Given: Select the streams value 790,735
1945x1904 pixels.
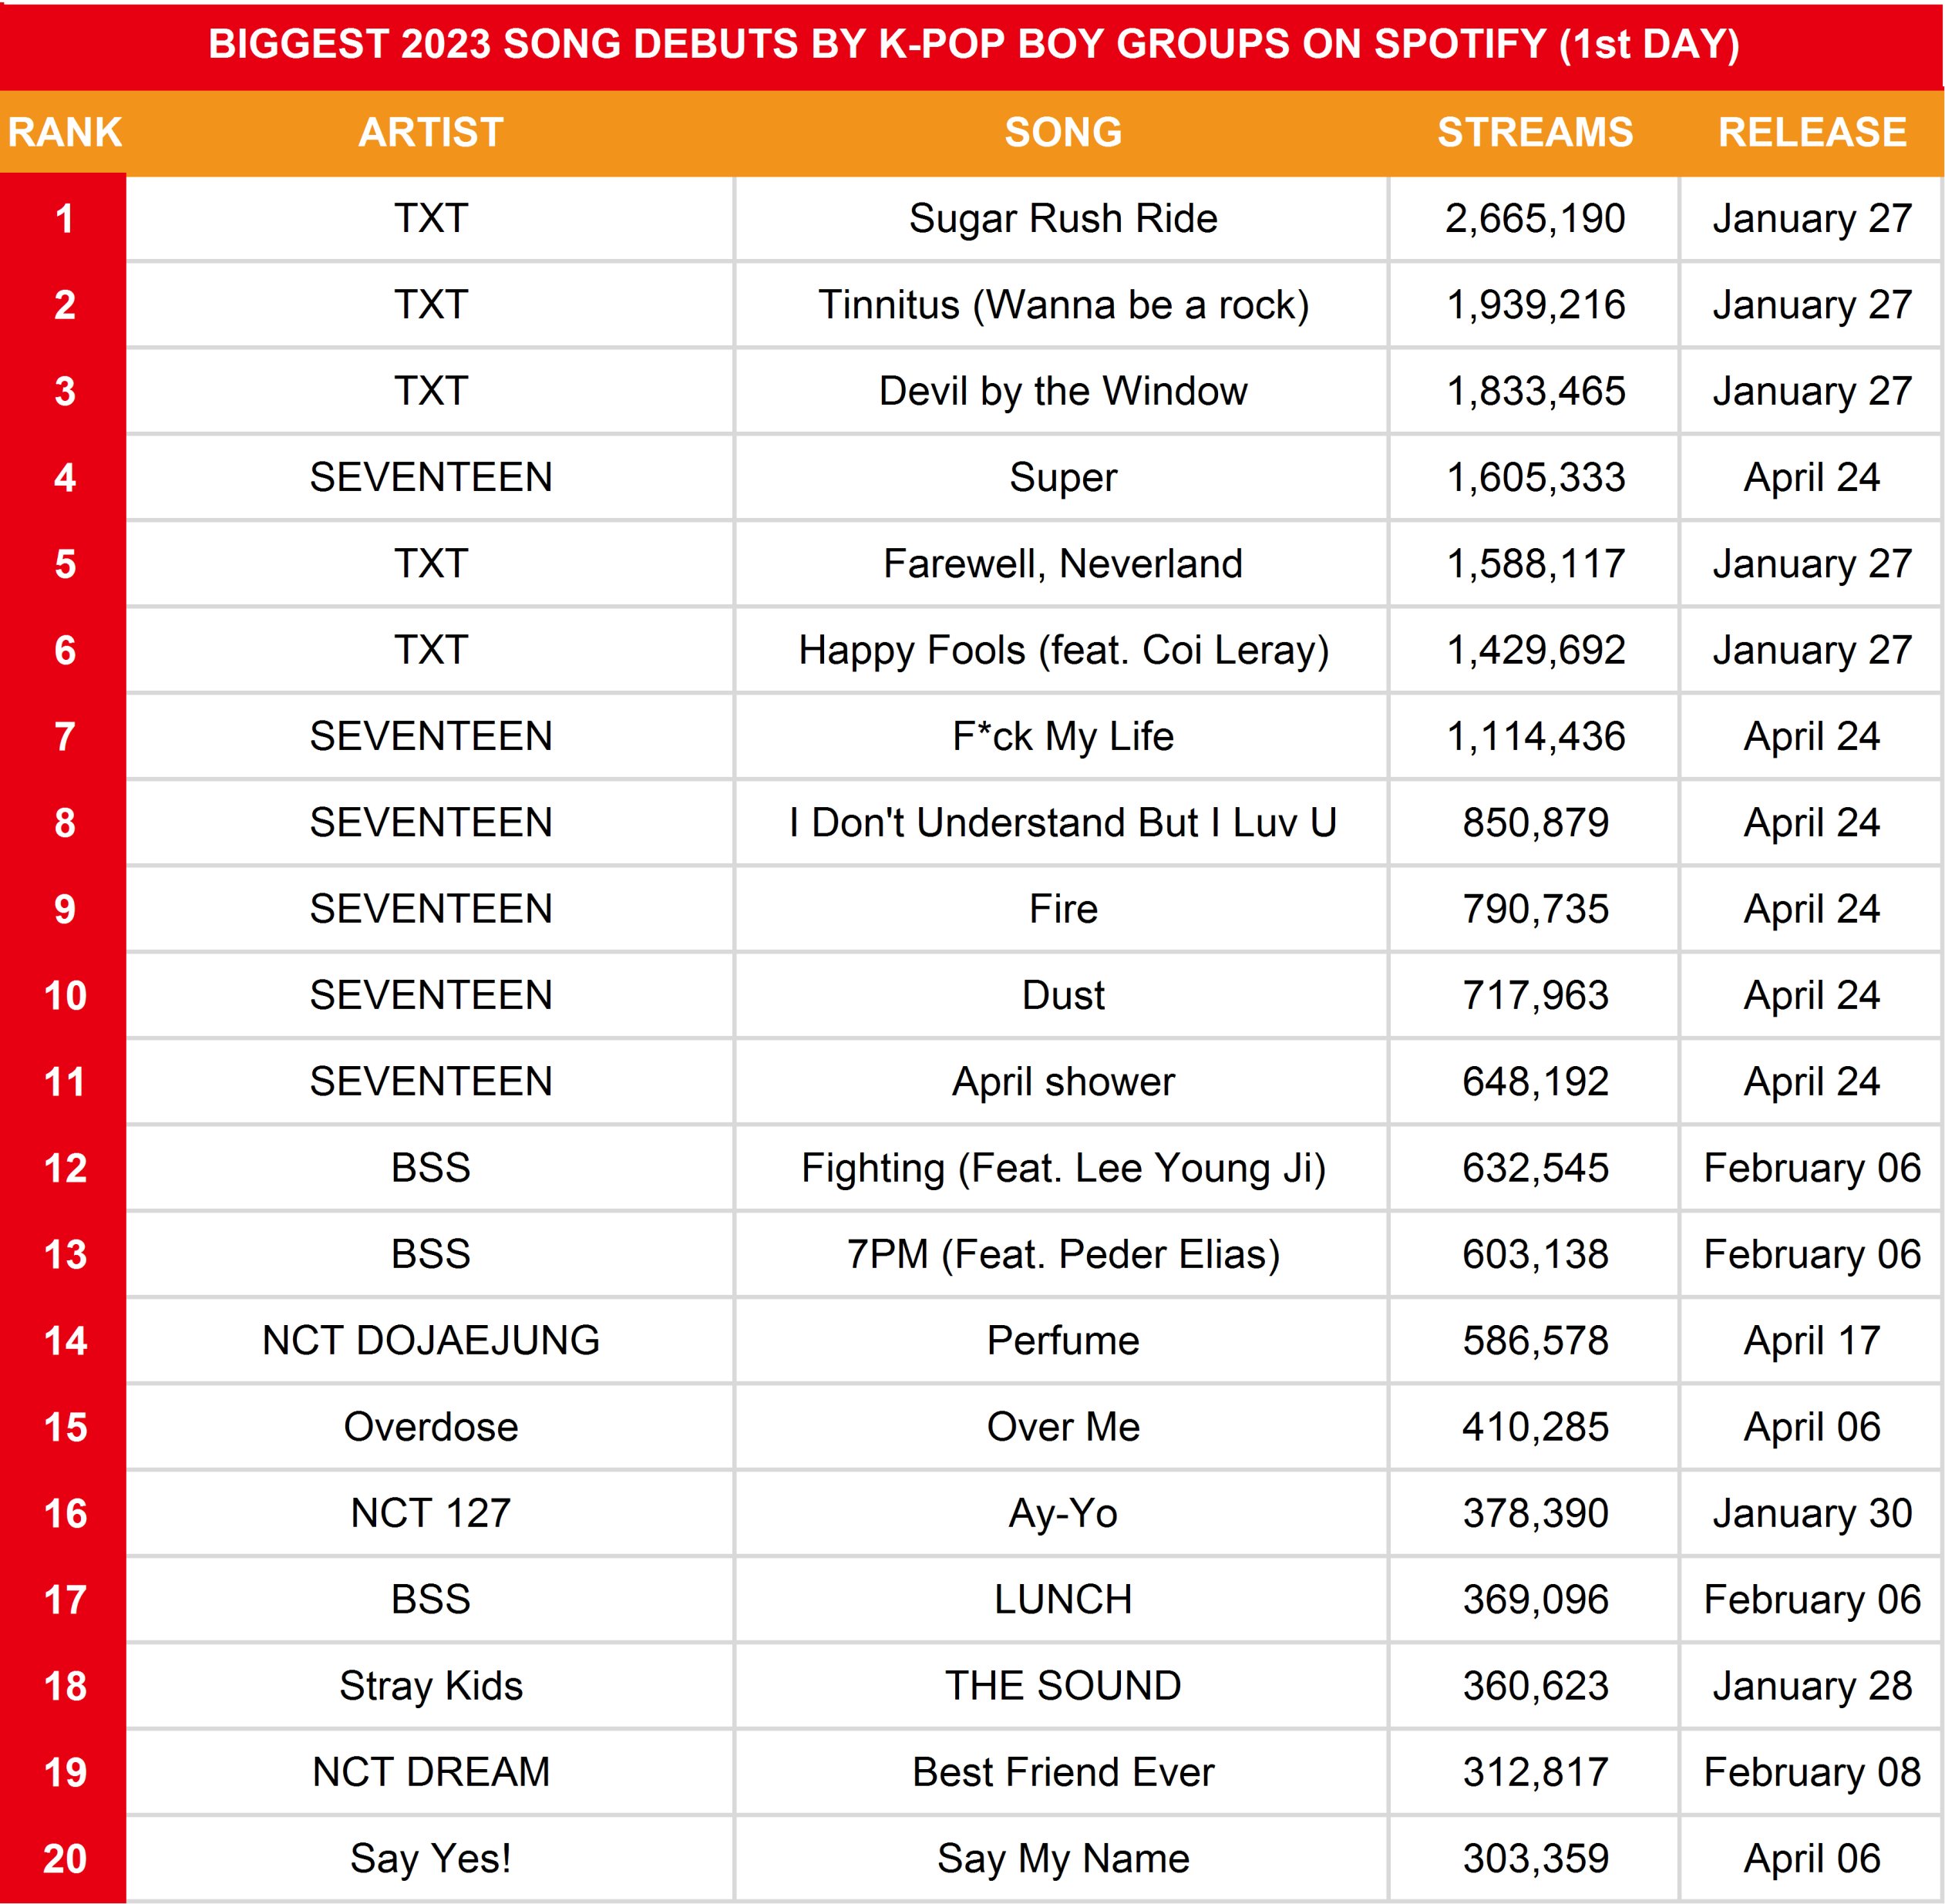Looking at the screenshot, I should 1535,909.
